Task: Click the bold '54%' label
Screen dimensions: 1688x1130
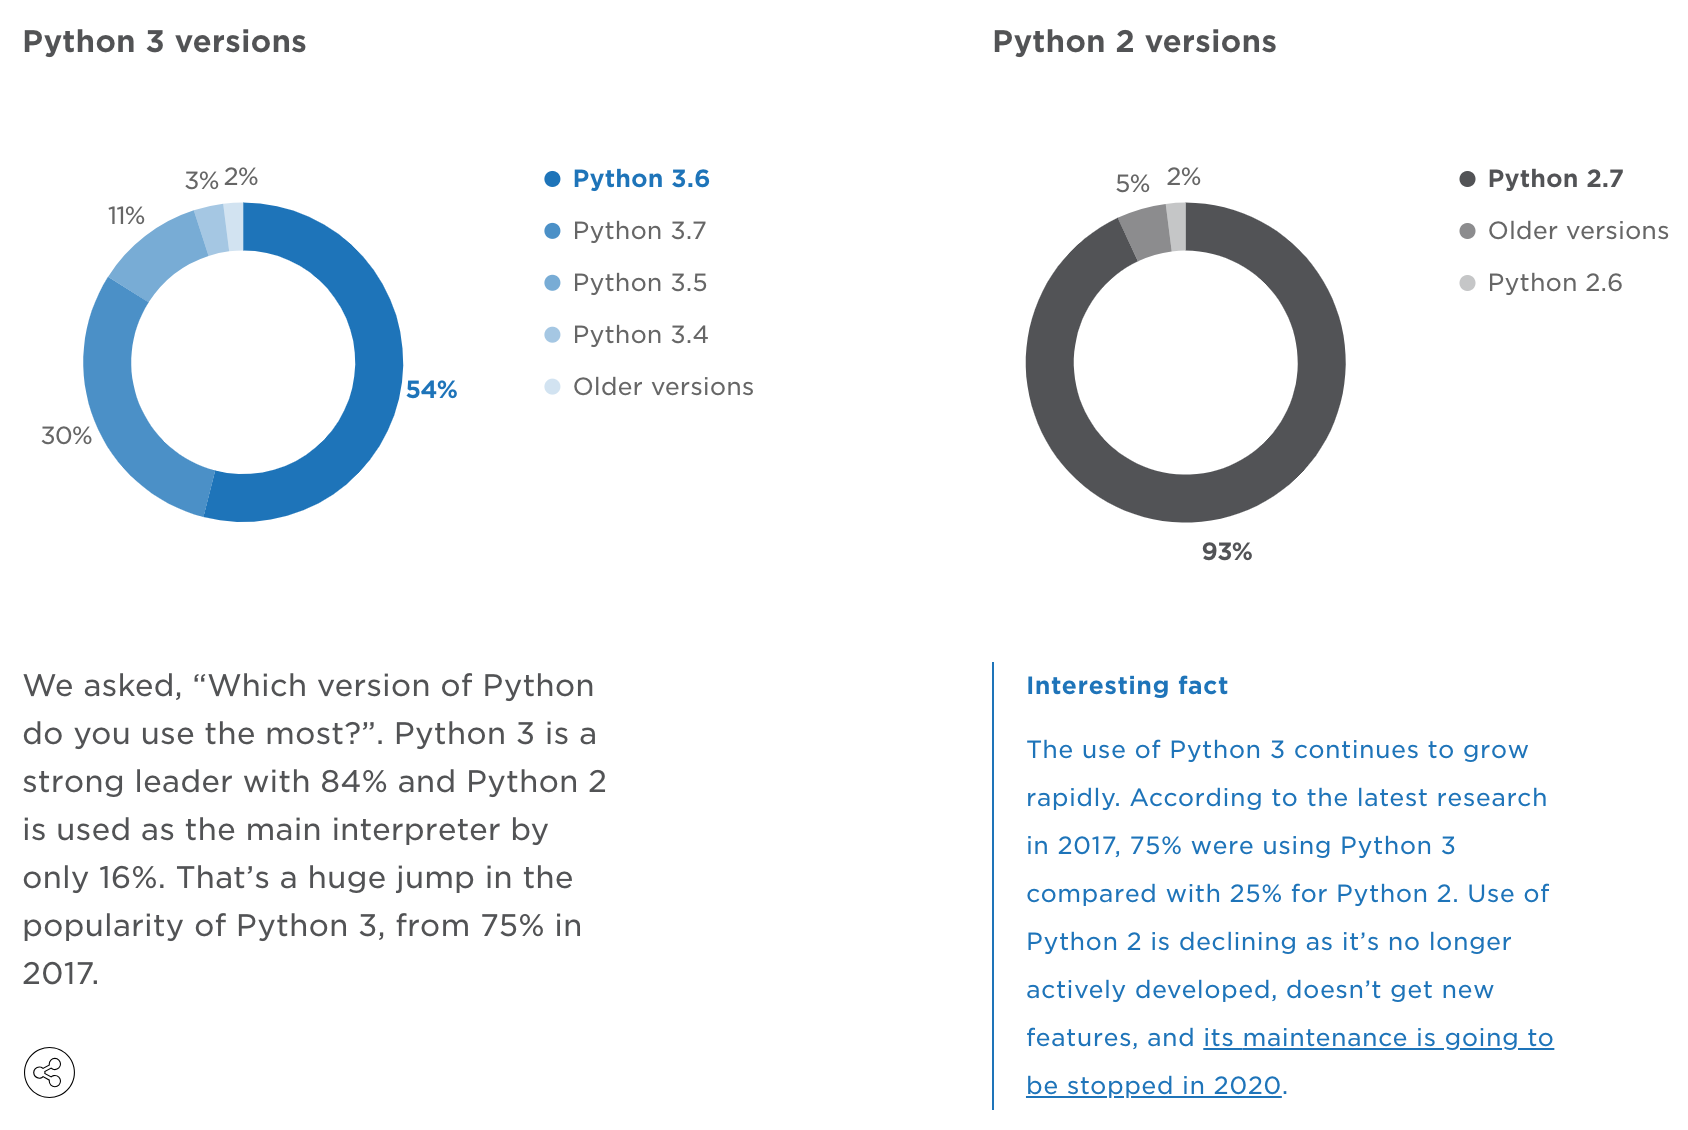Action: point(431,390)
